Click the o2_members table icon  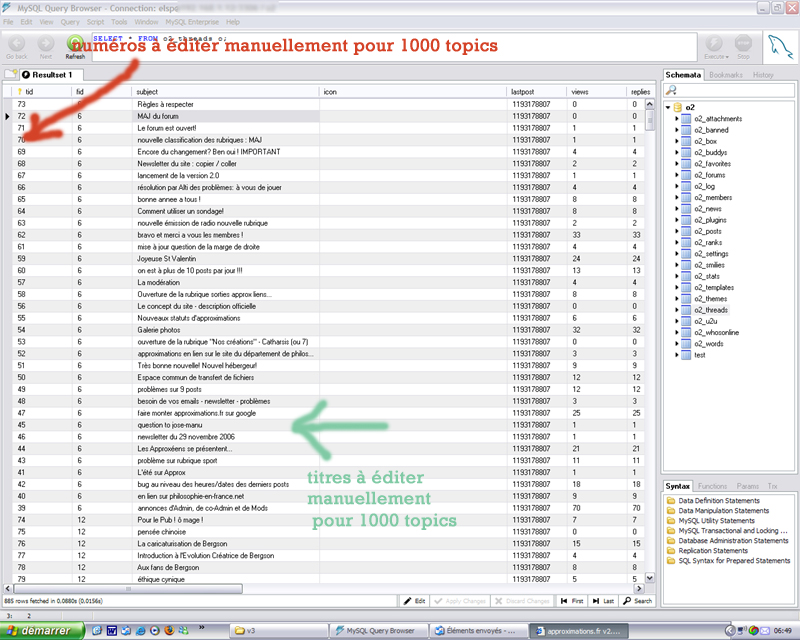point(686,197)
